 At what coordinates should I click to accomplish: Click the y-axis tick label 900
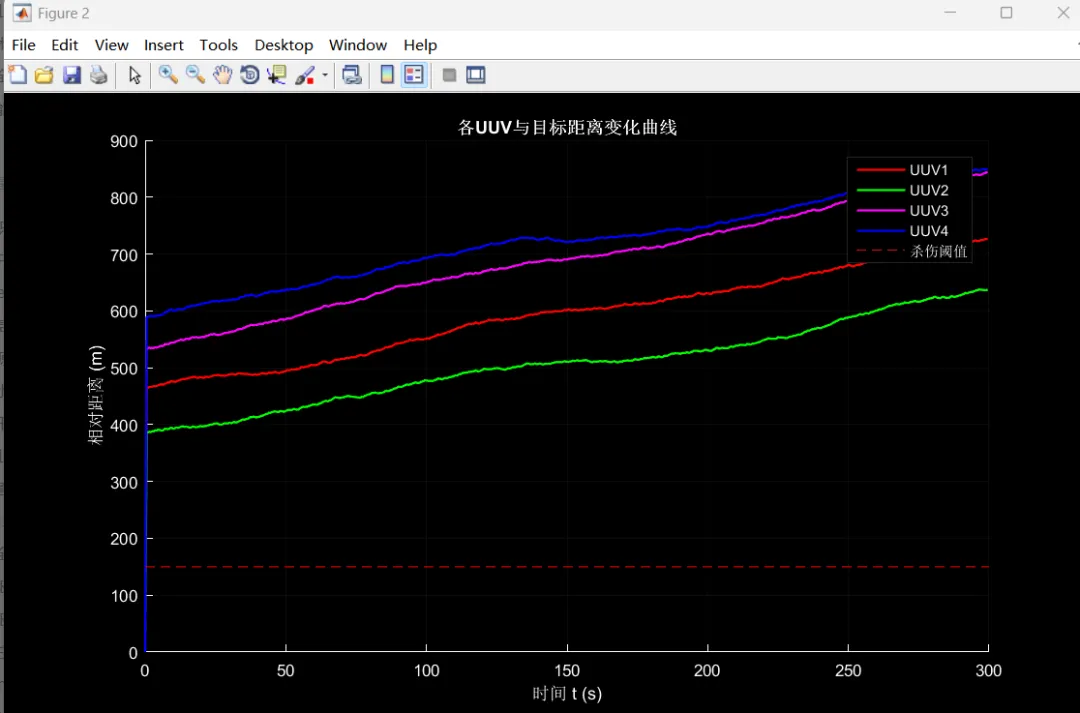tap(124, 141)
